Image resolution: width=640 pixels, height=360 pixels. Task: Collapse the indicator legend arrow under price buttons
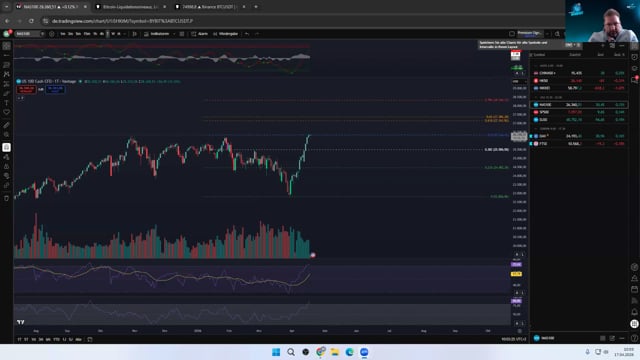[20, 98]
